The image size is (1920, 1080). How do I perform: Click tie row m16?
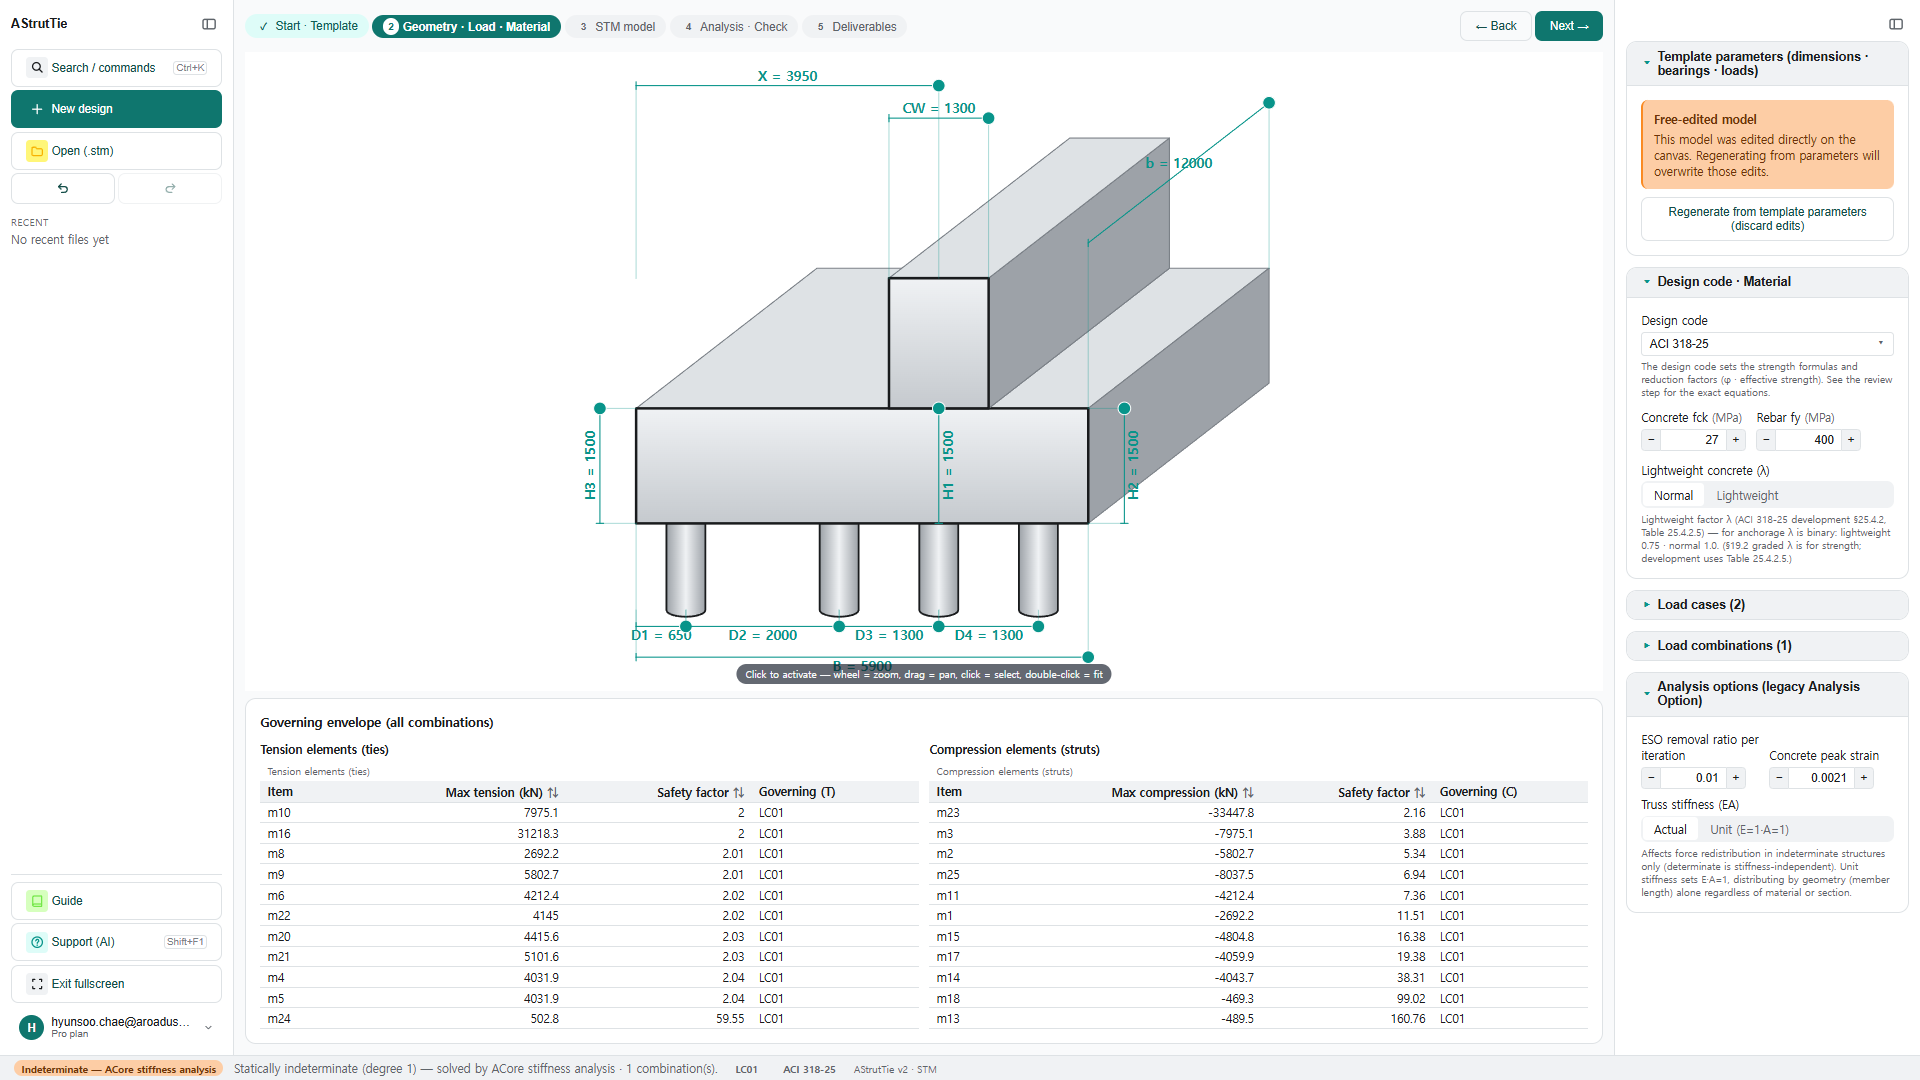[x=589, y=834]
